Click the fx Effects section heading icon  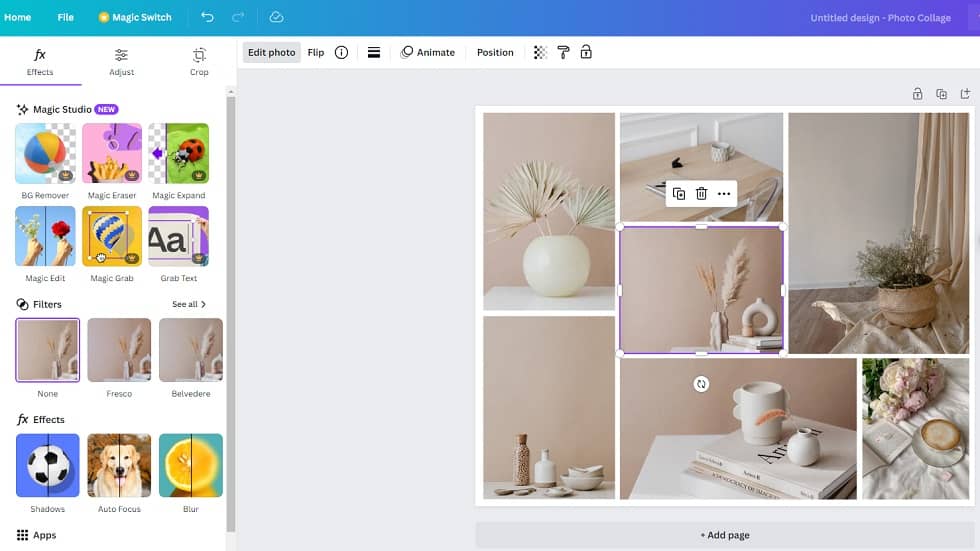[x=22, y=419]
